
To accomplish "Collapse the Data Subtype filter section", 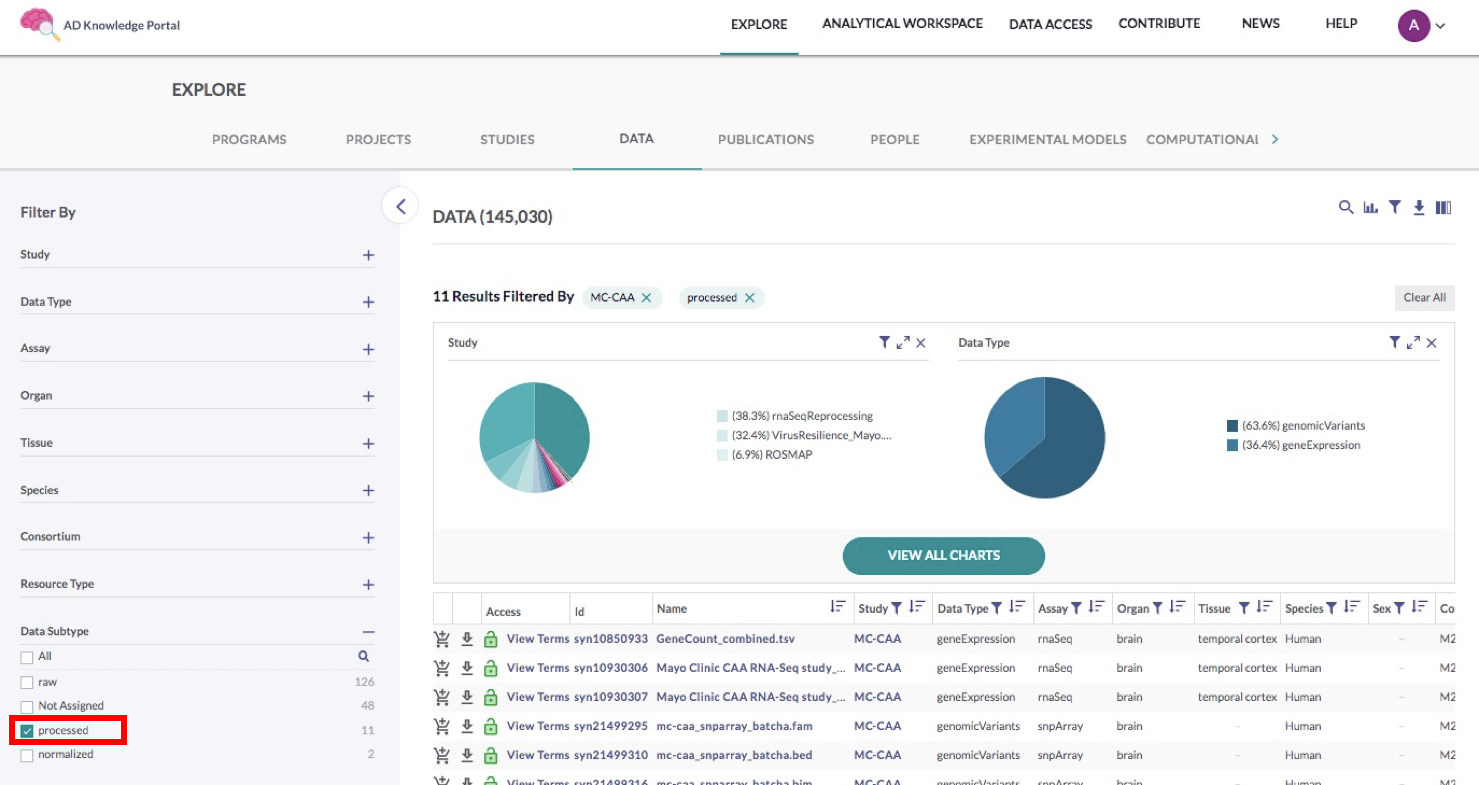I will pyautogui.click(x=368, y=632).
